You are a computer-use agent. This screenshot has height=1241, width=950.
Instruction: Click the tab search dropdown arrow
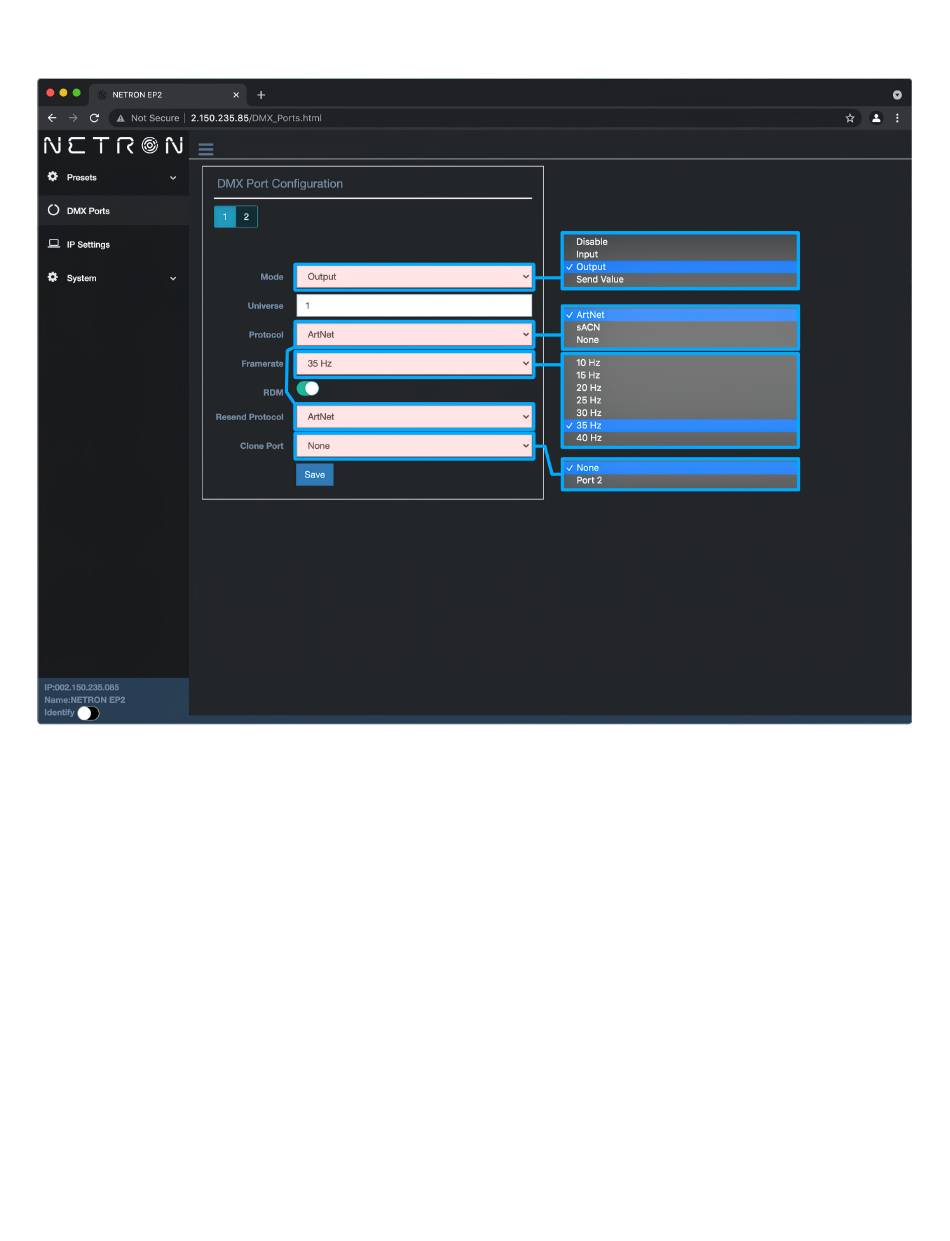tap(897, 95)
